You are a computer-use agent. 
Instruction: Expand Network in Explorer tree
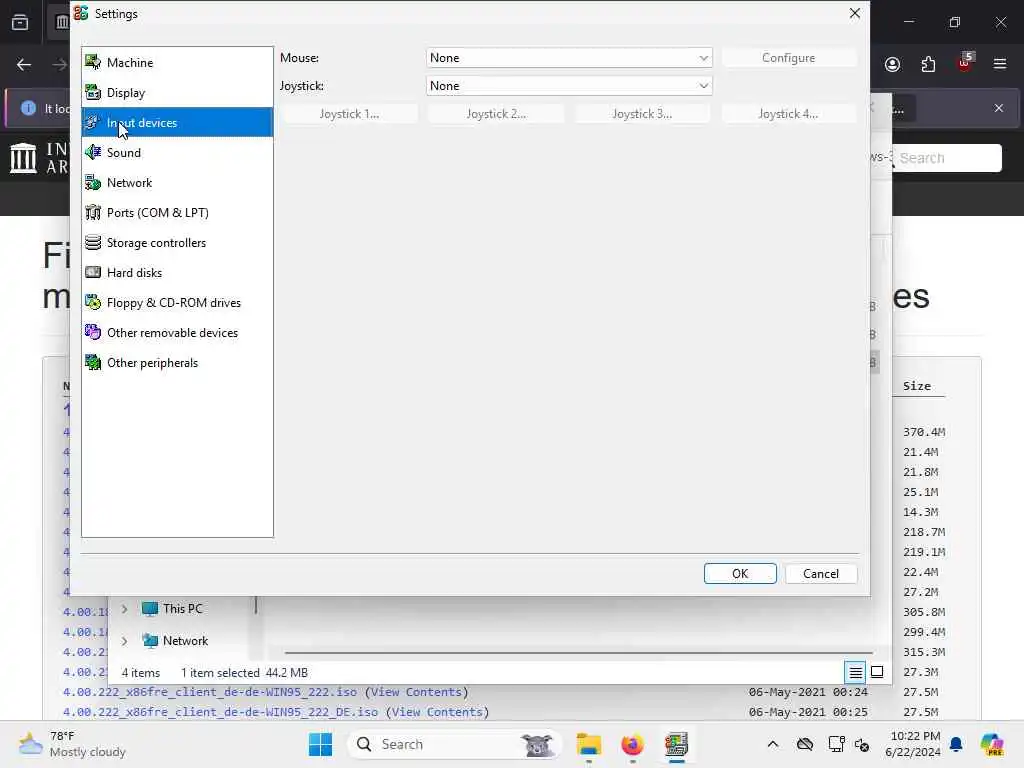point(124,641)
